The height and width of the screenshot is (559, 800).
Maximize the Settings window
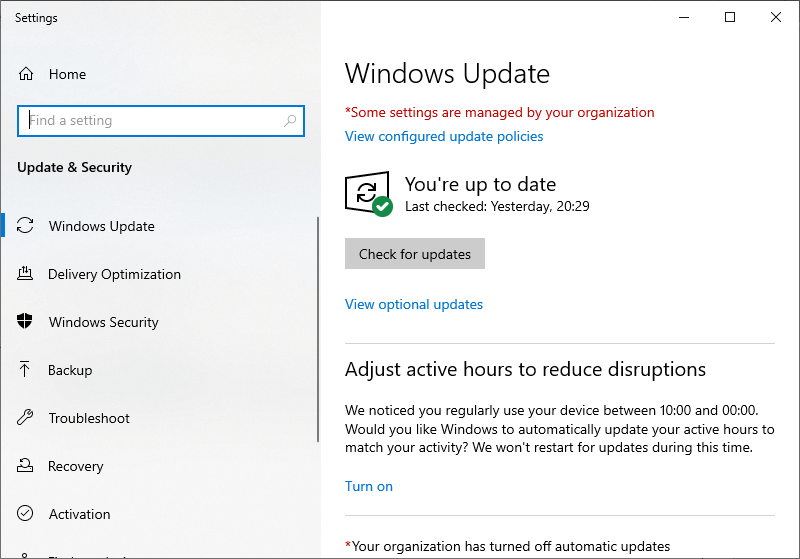730,17
